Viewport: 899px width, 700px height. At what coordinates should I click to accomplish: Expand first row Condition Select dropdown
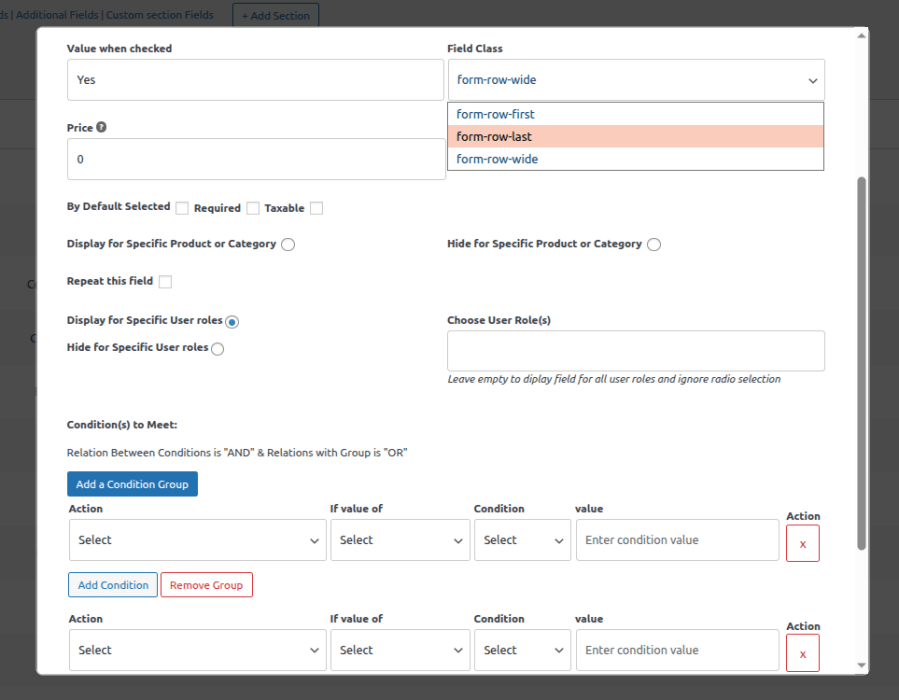click(522, 540)
